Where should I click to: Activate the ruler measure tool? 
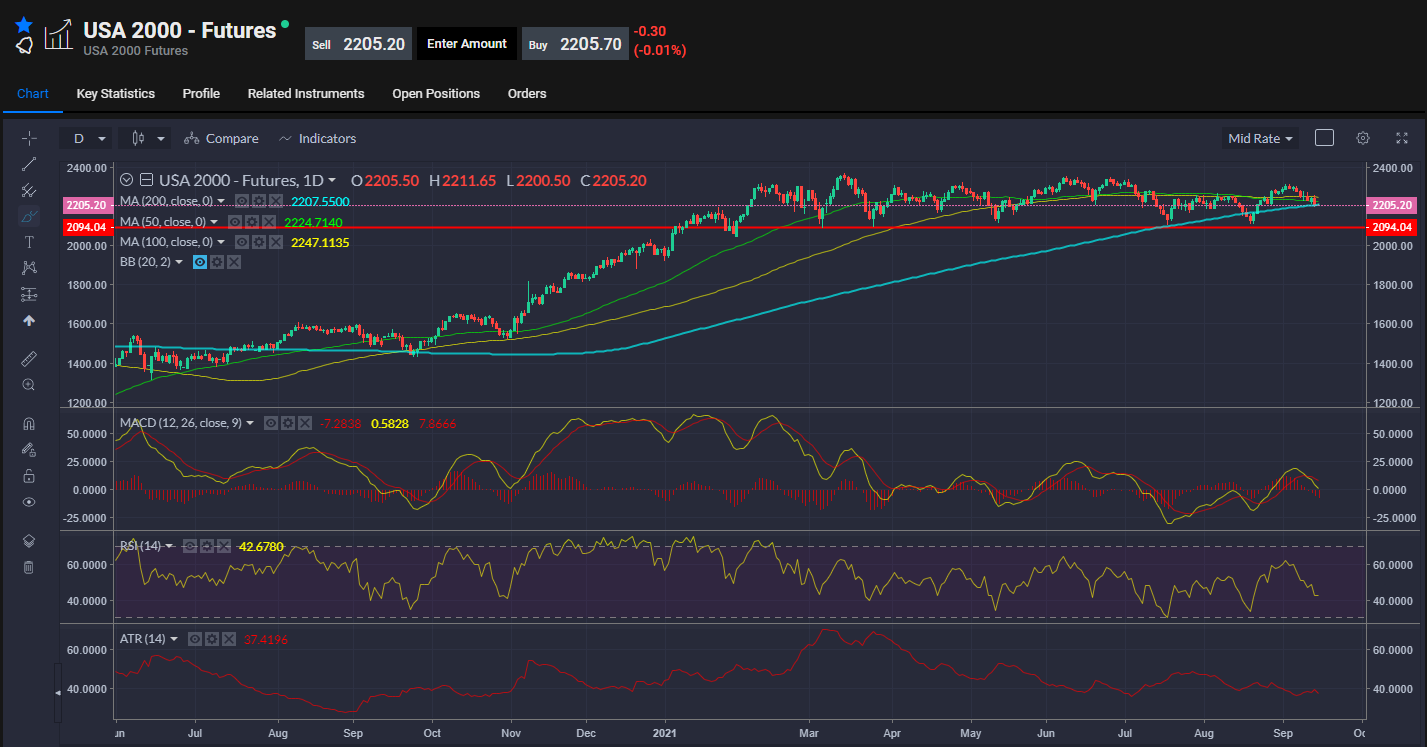[x=29, y=358]
